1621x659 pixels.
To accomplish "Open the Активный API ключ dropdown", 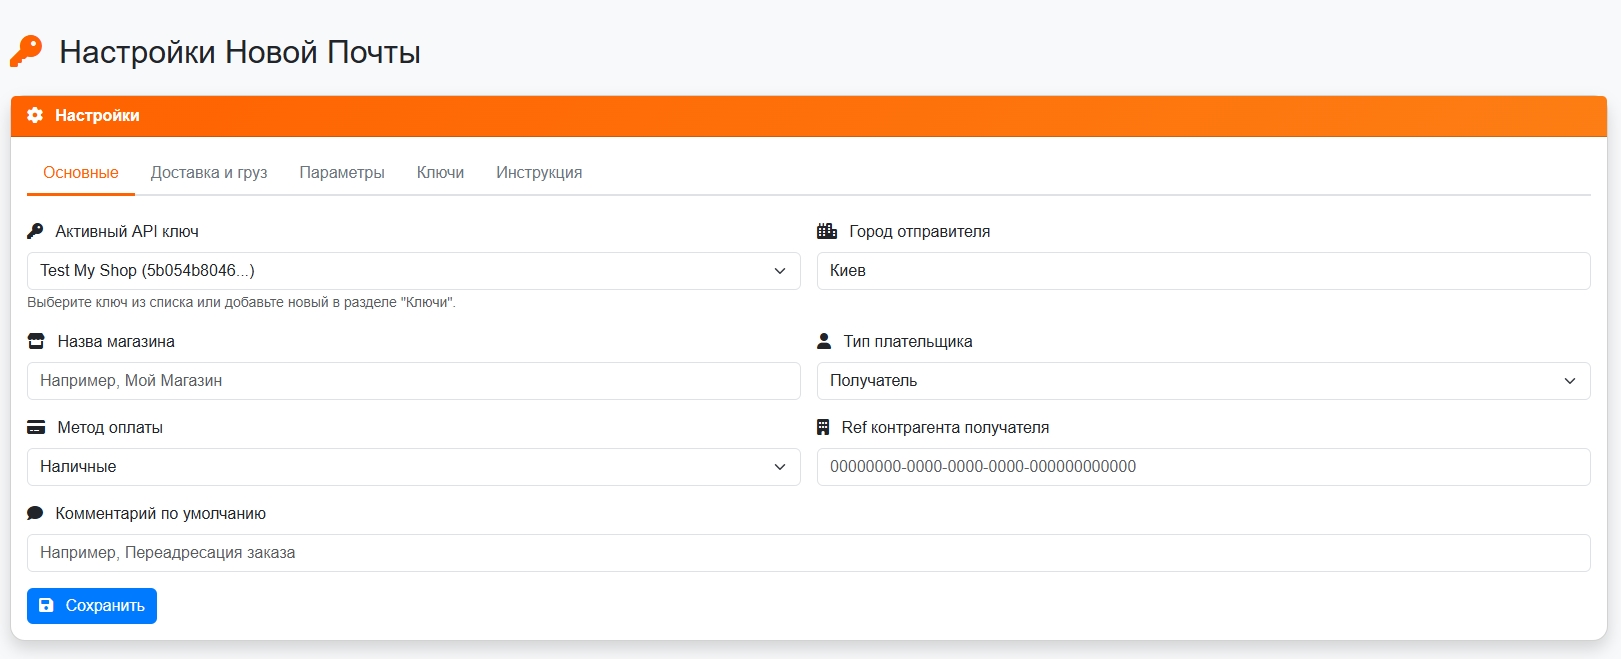I will point(413,271).
